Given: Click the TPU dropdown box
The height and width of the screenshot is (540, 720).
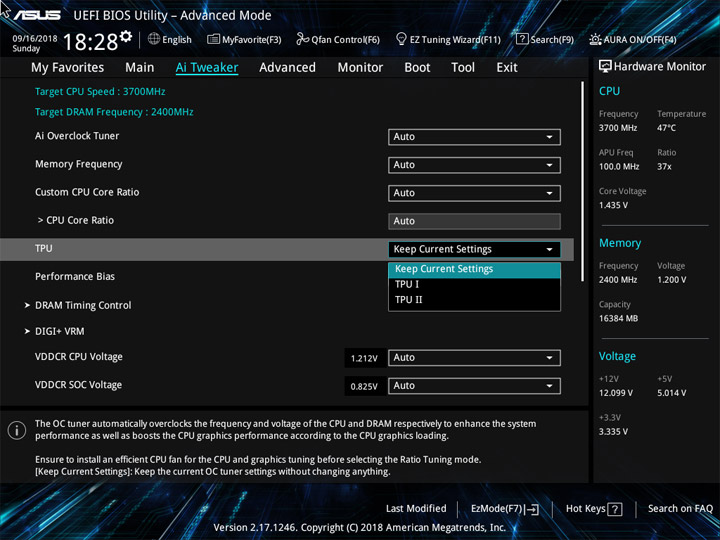Looking at the screenshot, I should point(474,249).
